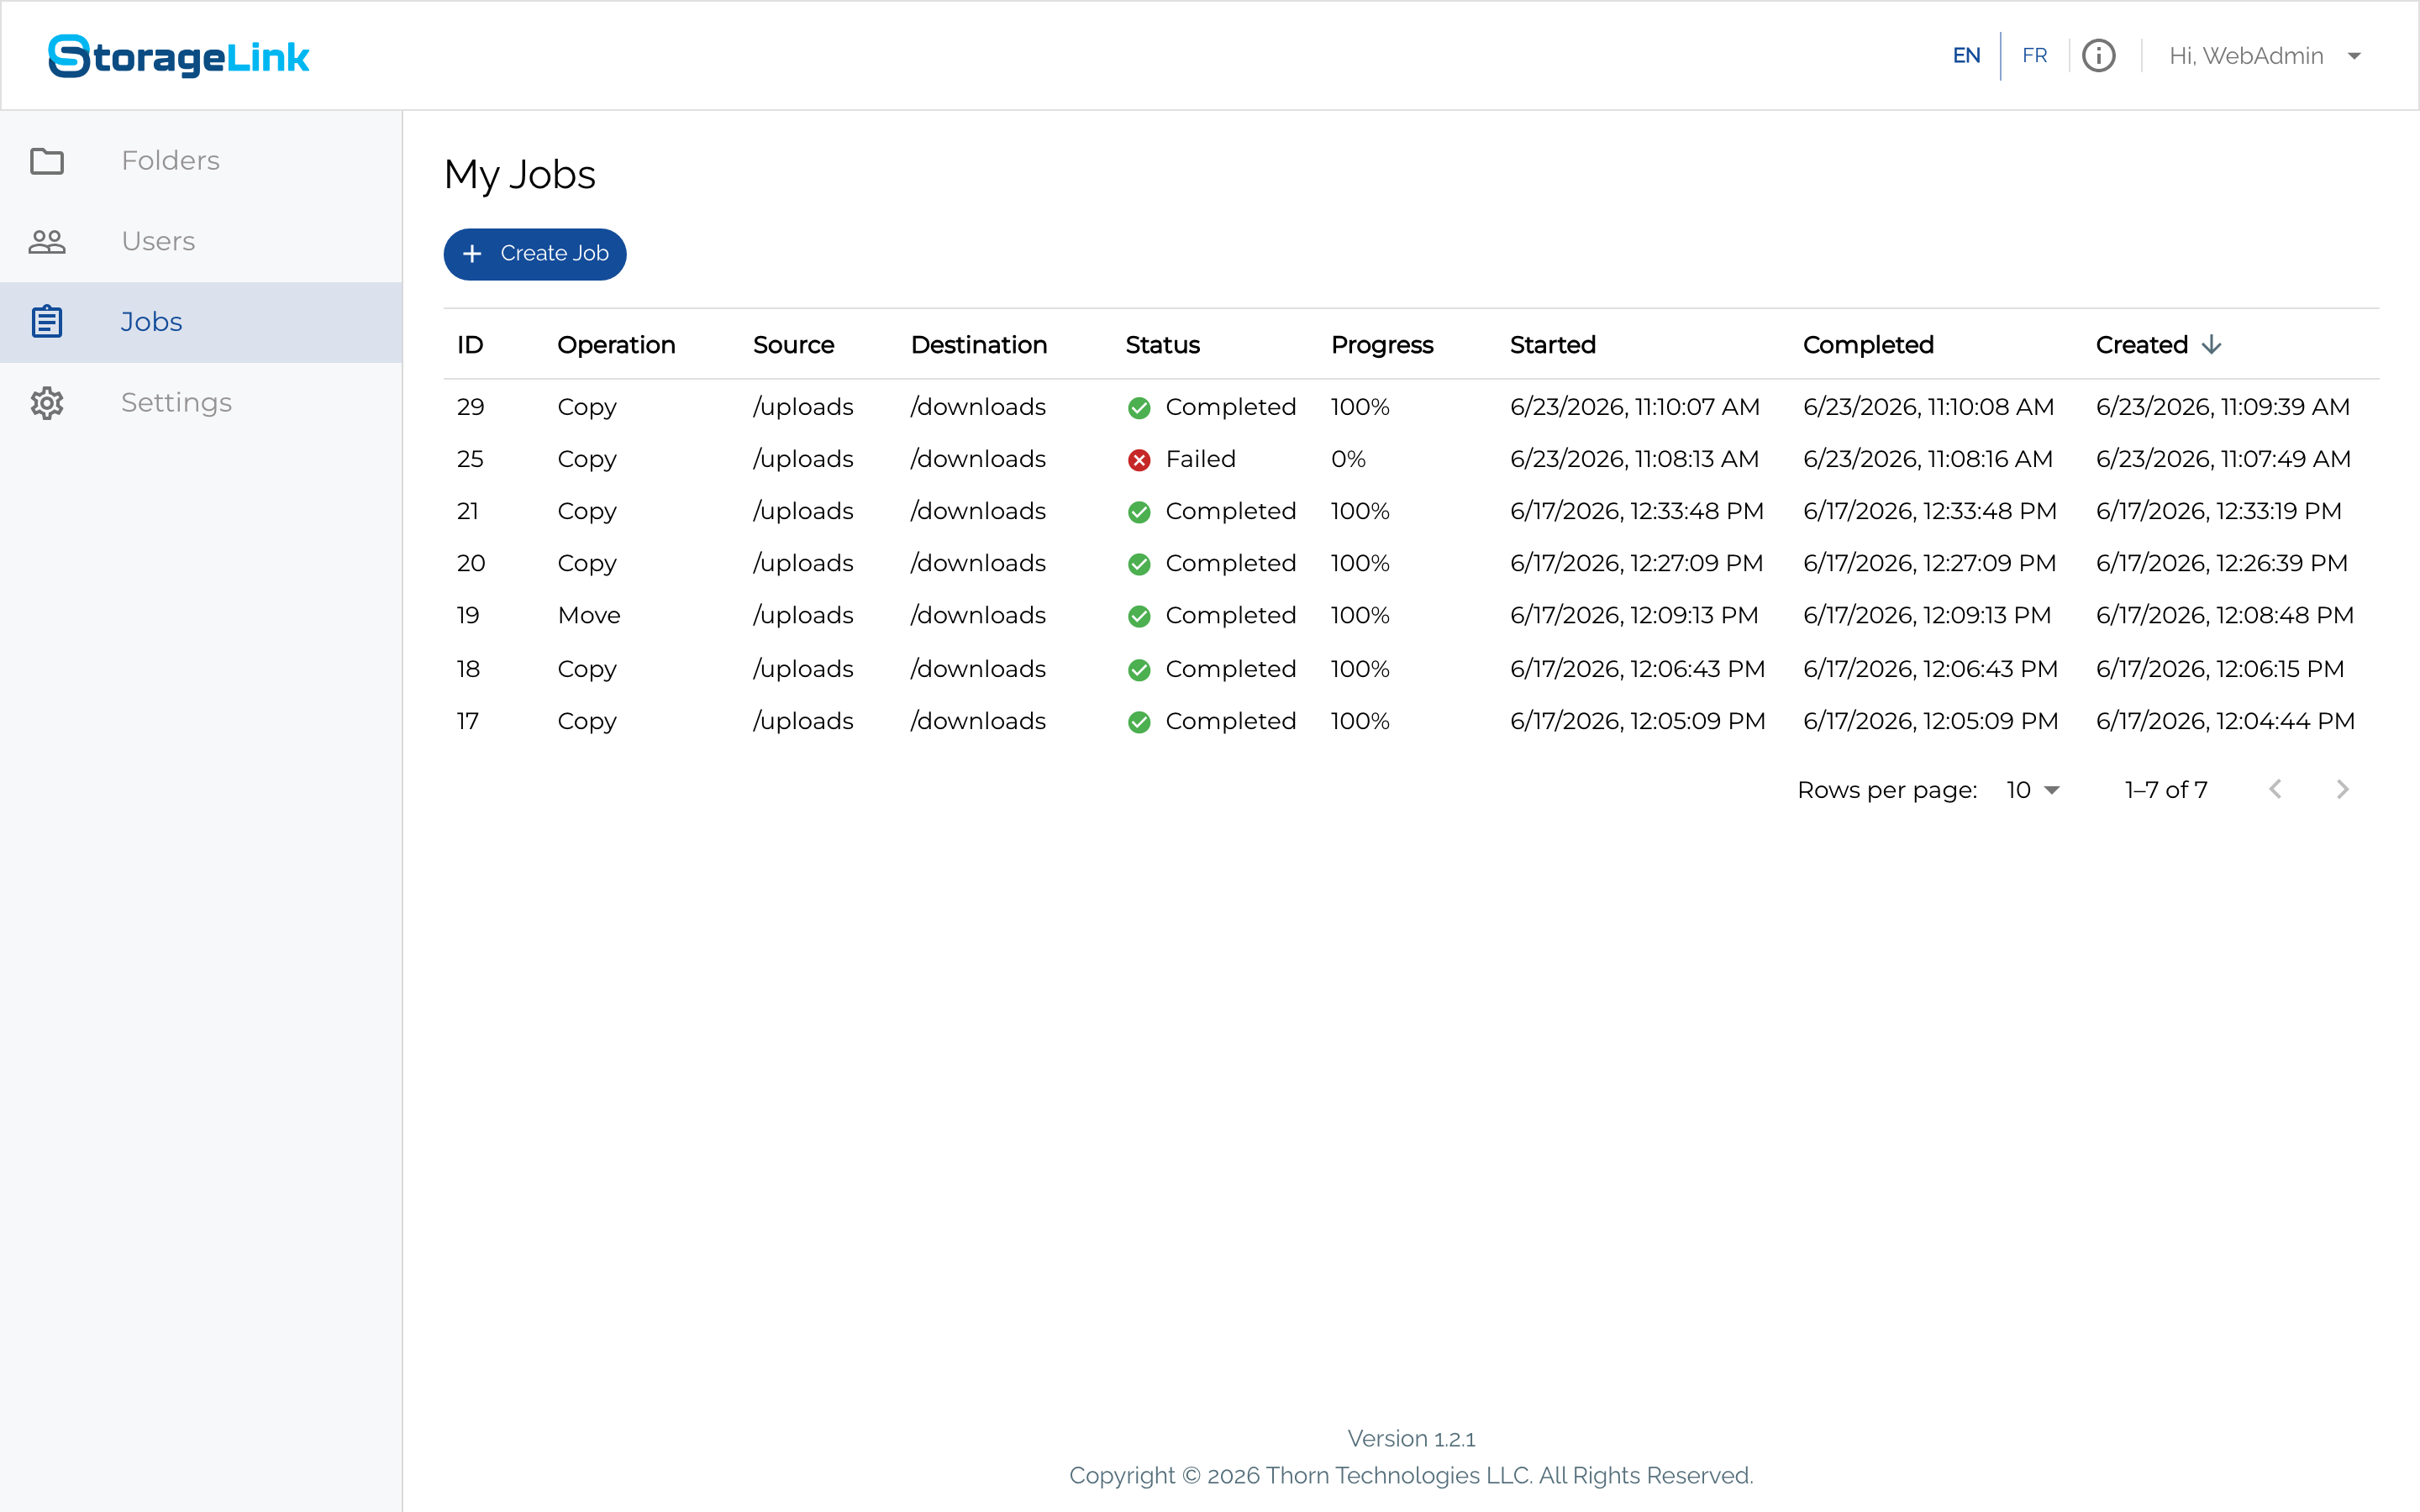2420x1512 pixels.
Task: Click the /uploads source for job 21
Action: (x=803, y=511)
